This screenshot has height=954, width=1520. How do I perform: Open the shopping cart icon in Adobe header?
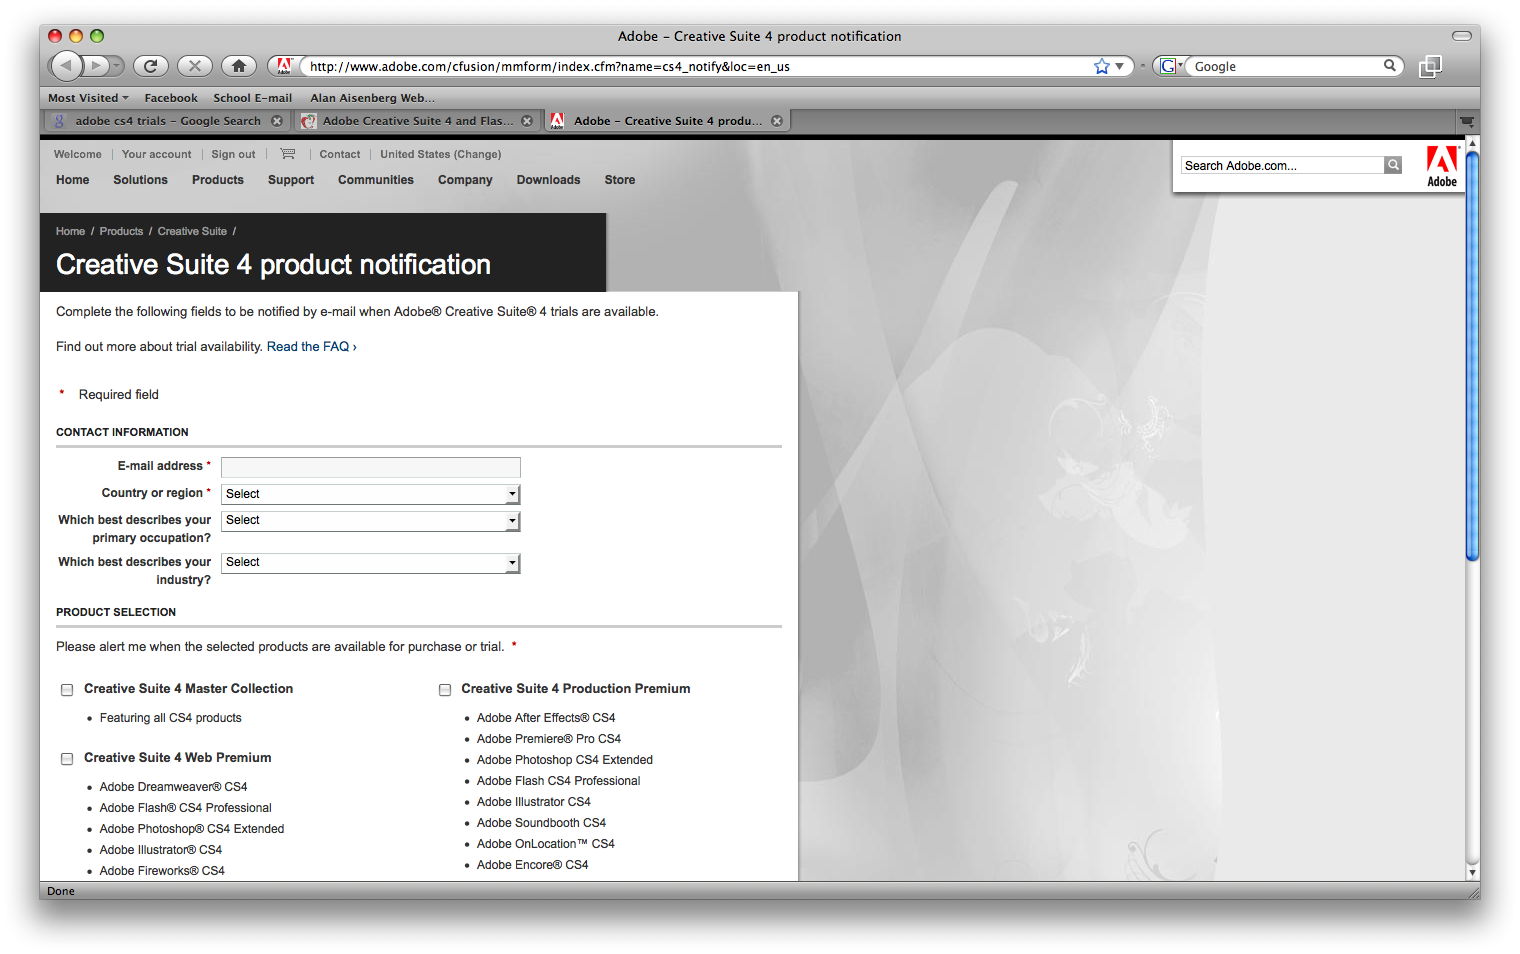[288, 154]
